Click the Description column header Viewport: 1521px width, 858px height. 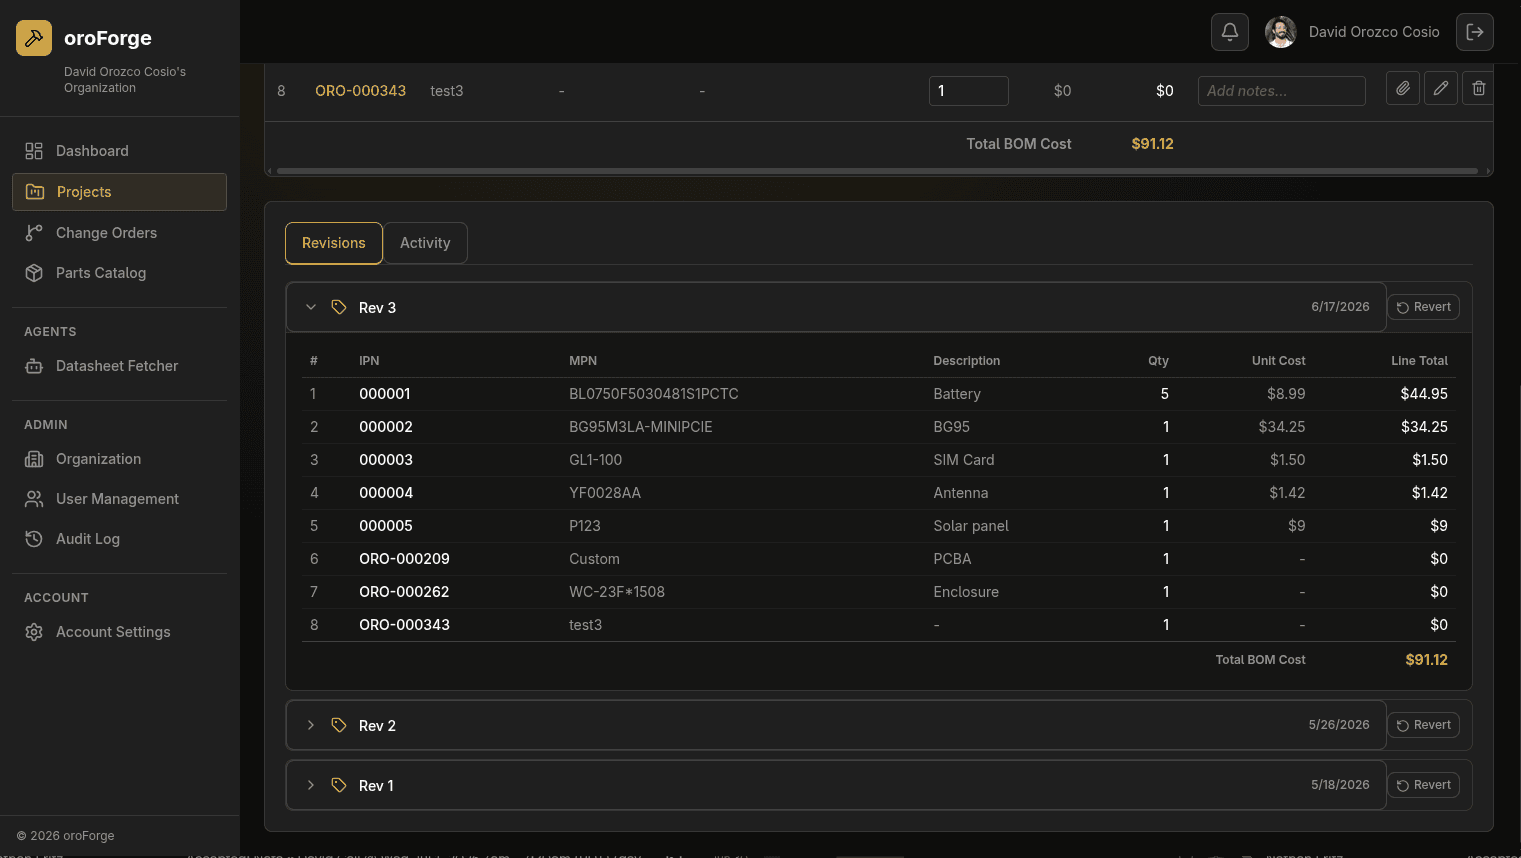(966, 361)
